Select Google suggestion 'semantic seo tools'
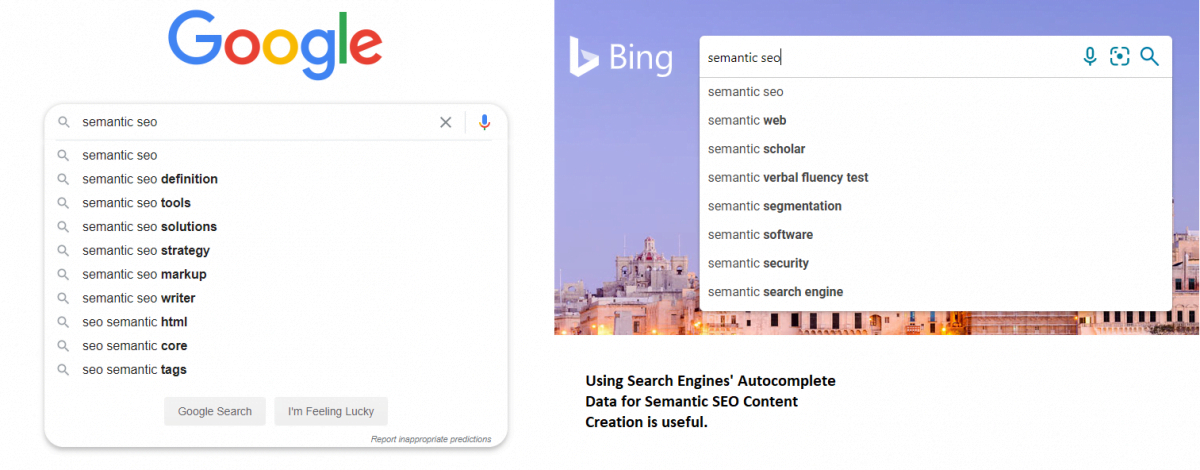The width and height of the screenshot is (1200, 470). pos(136,203)
